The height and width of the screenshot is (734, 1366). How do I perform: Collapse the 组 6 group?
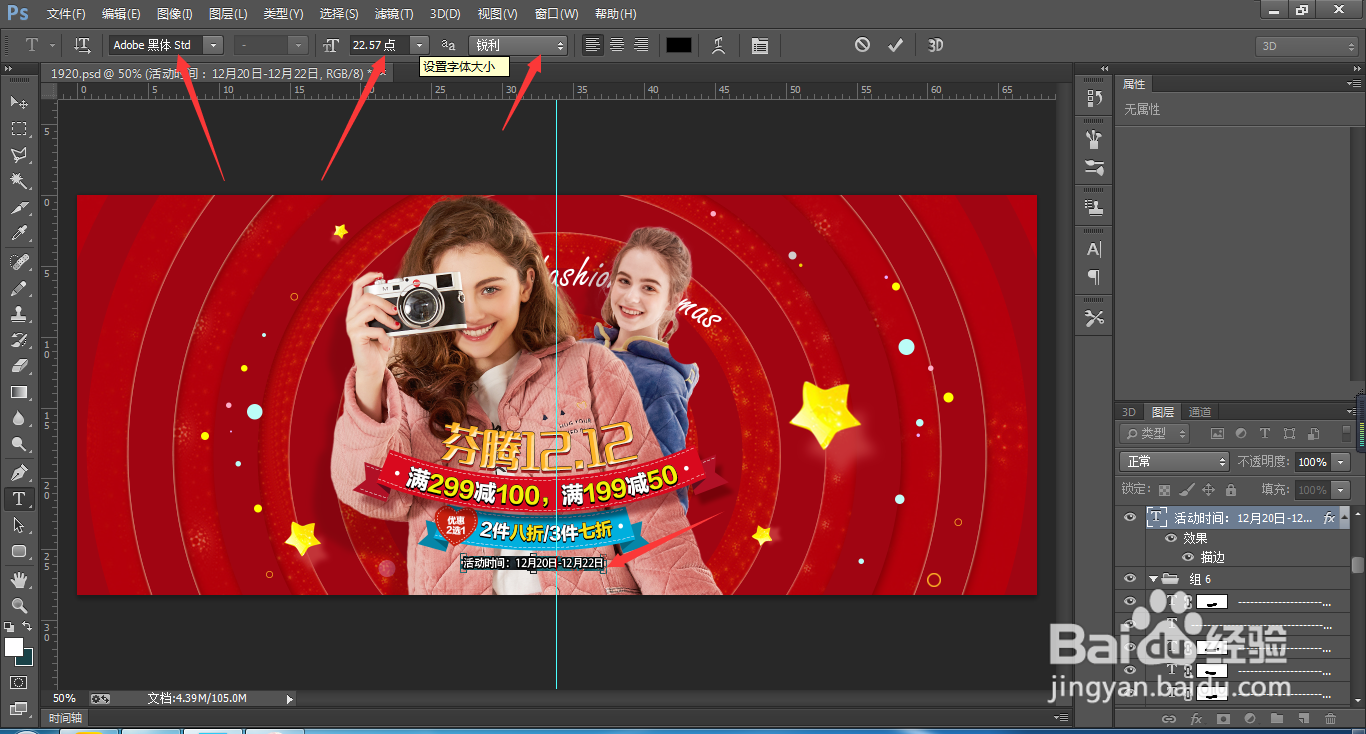pyautogui.click(x=1153, y=579)
